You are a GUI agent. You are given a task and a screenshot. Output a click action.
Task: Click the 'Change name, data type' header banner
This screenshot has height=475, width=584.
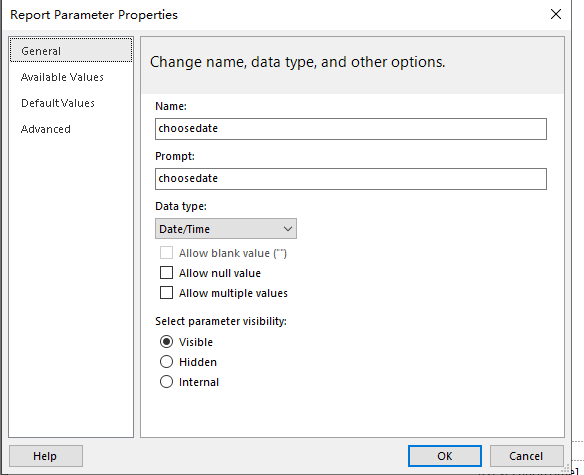click(352, 65)
